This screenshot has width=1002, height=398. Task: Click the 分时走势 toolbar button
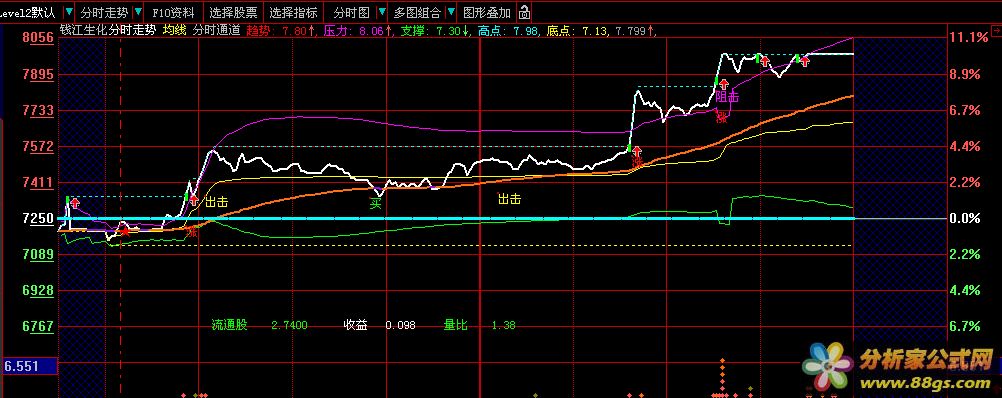[x=104, y=12]
